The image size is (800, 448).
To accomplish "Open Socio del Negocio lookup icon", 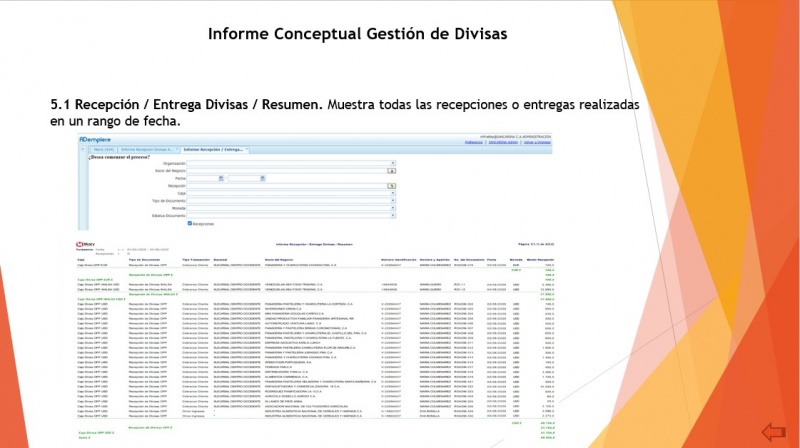I will [x=393, y=170].
